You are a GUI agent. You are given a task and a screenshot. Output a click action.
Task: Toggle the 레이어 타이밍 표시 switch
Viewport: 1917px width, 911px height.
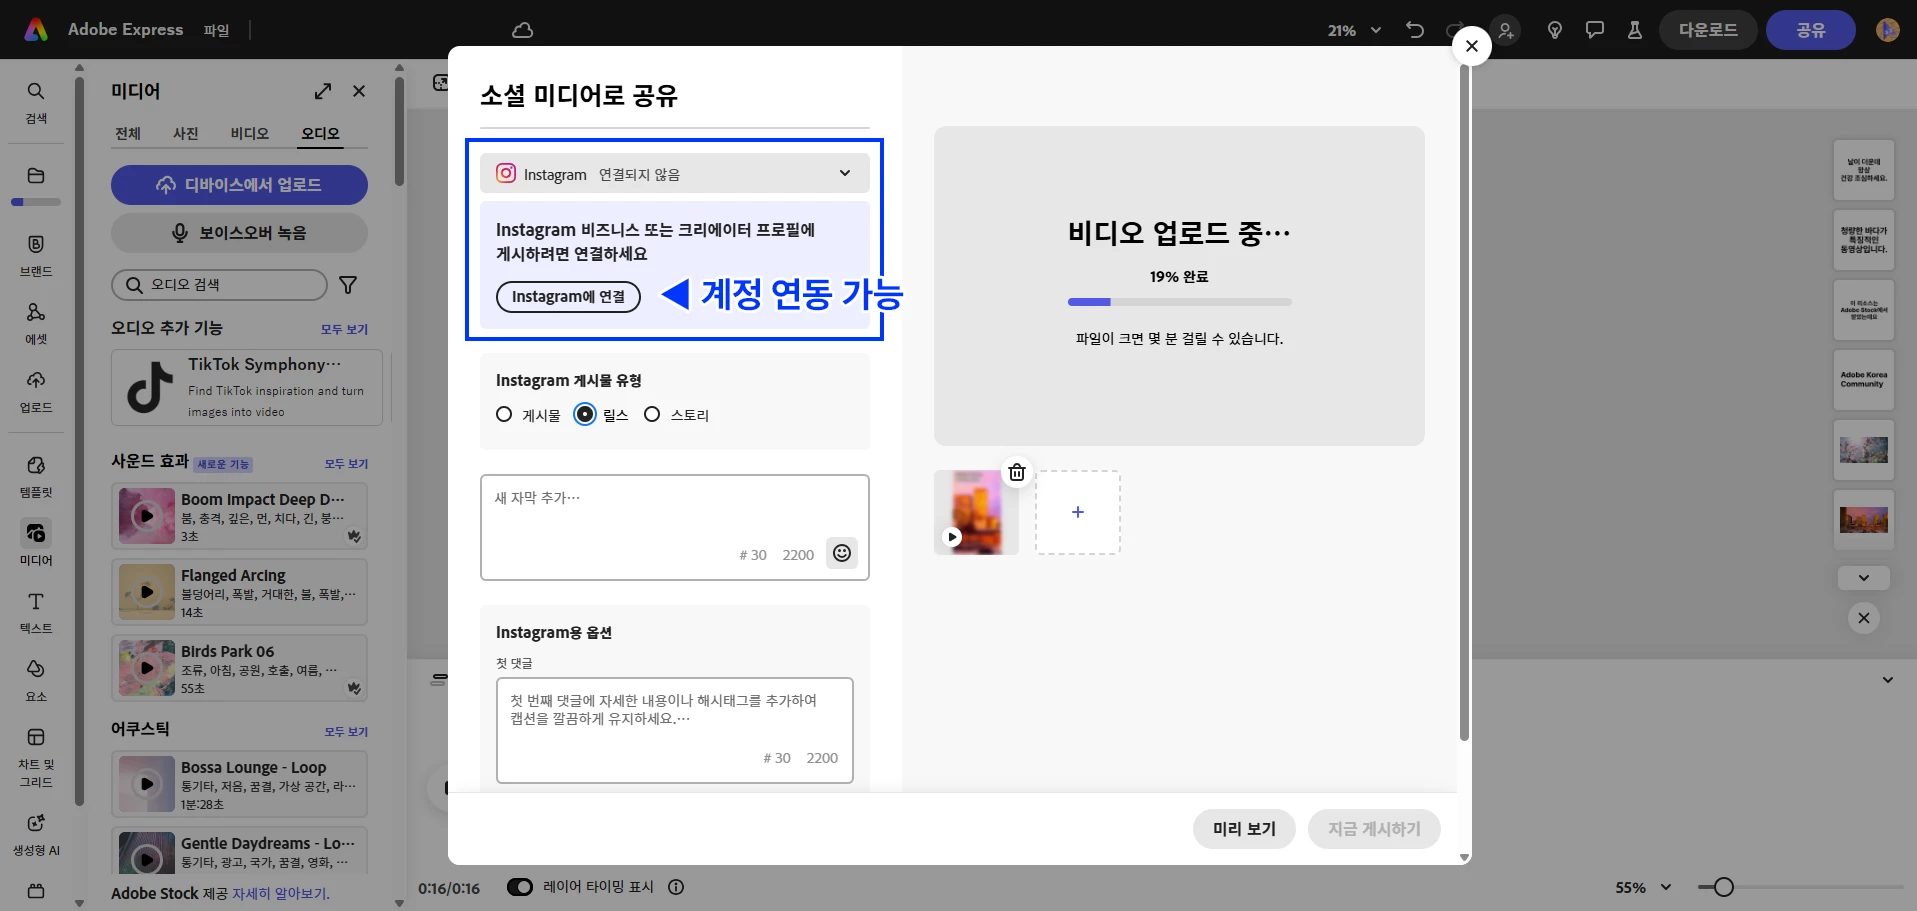(520, 887)
